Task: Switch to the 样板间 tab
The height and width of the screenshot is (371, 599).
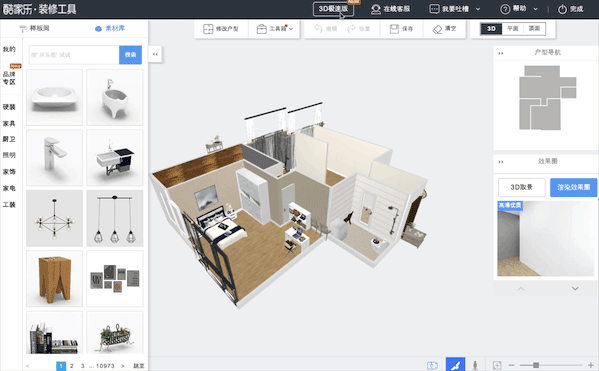Action: point(34,28)
